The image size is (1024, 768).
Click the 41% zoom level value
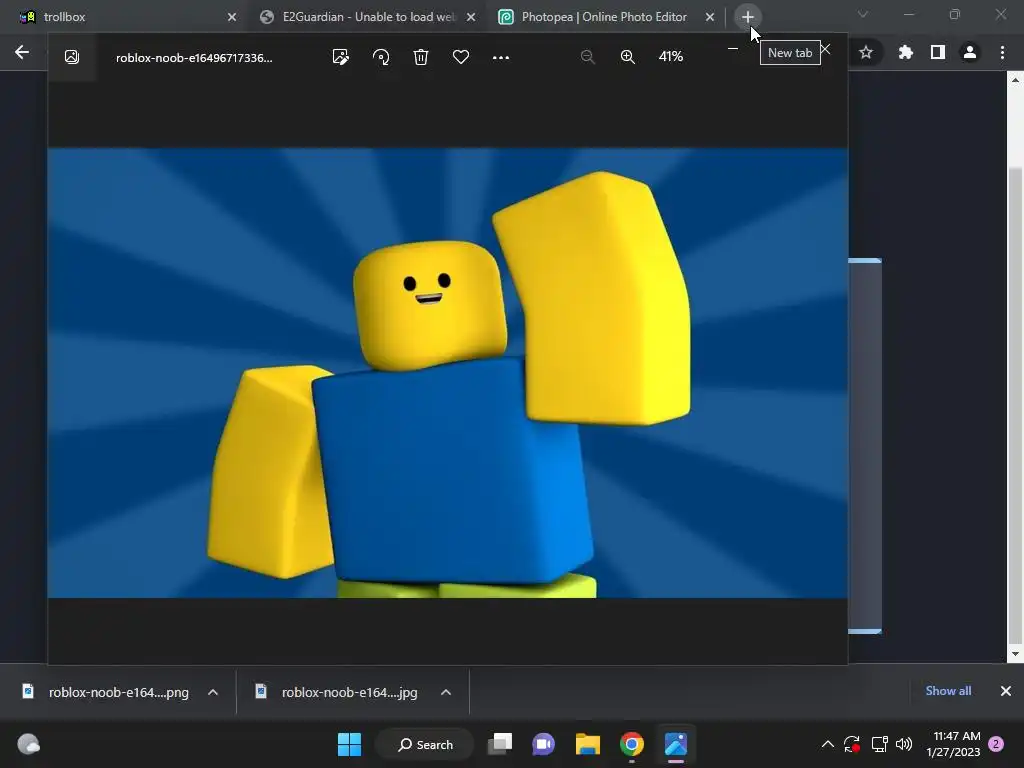(x=671, y=57)
